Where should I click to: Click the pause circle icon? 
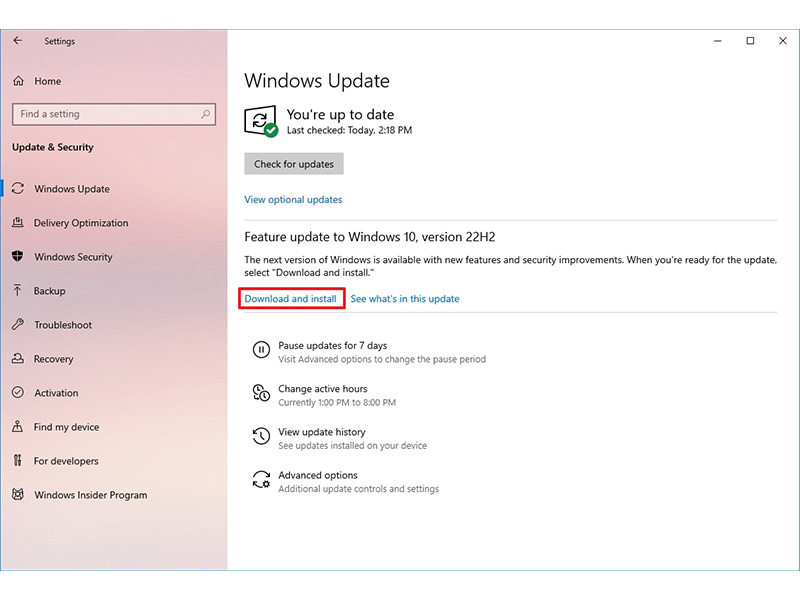coord(261,350)
